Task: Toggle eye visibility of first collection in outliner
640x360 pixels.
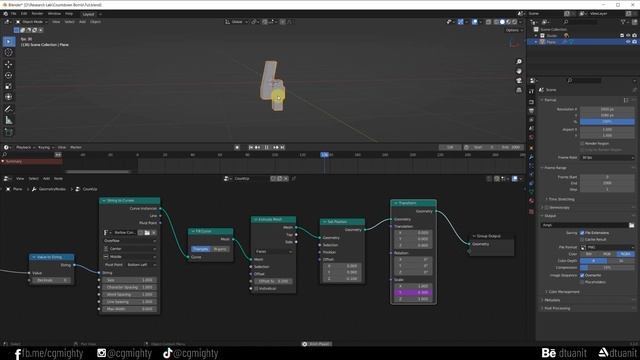Action: (x=628, y=36)
